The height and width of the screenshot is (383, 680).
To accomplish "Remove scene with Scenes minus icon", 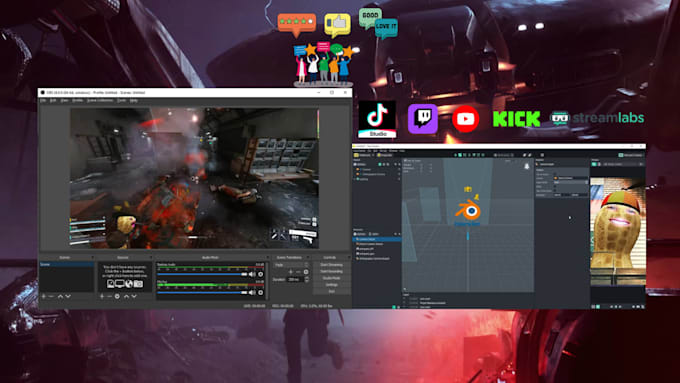I will 51,296.
